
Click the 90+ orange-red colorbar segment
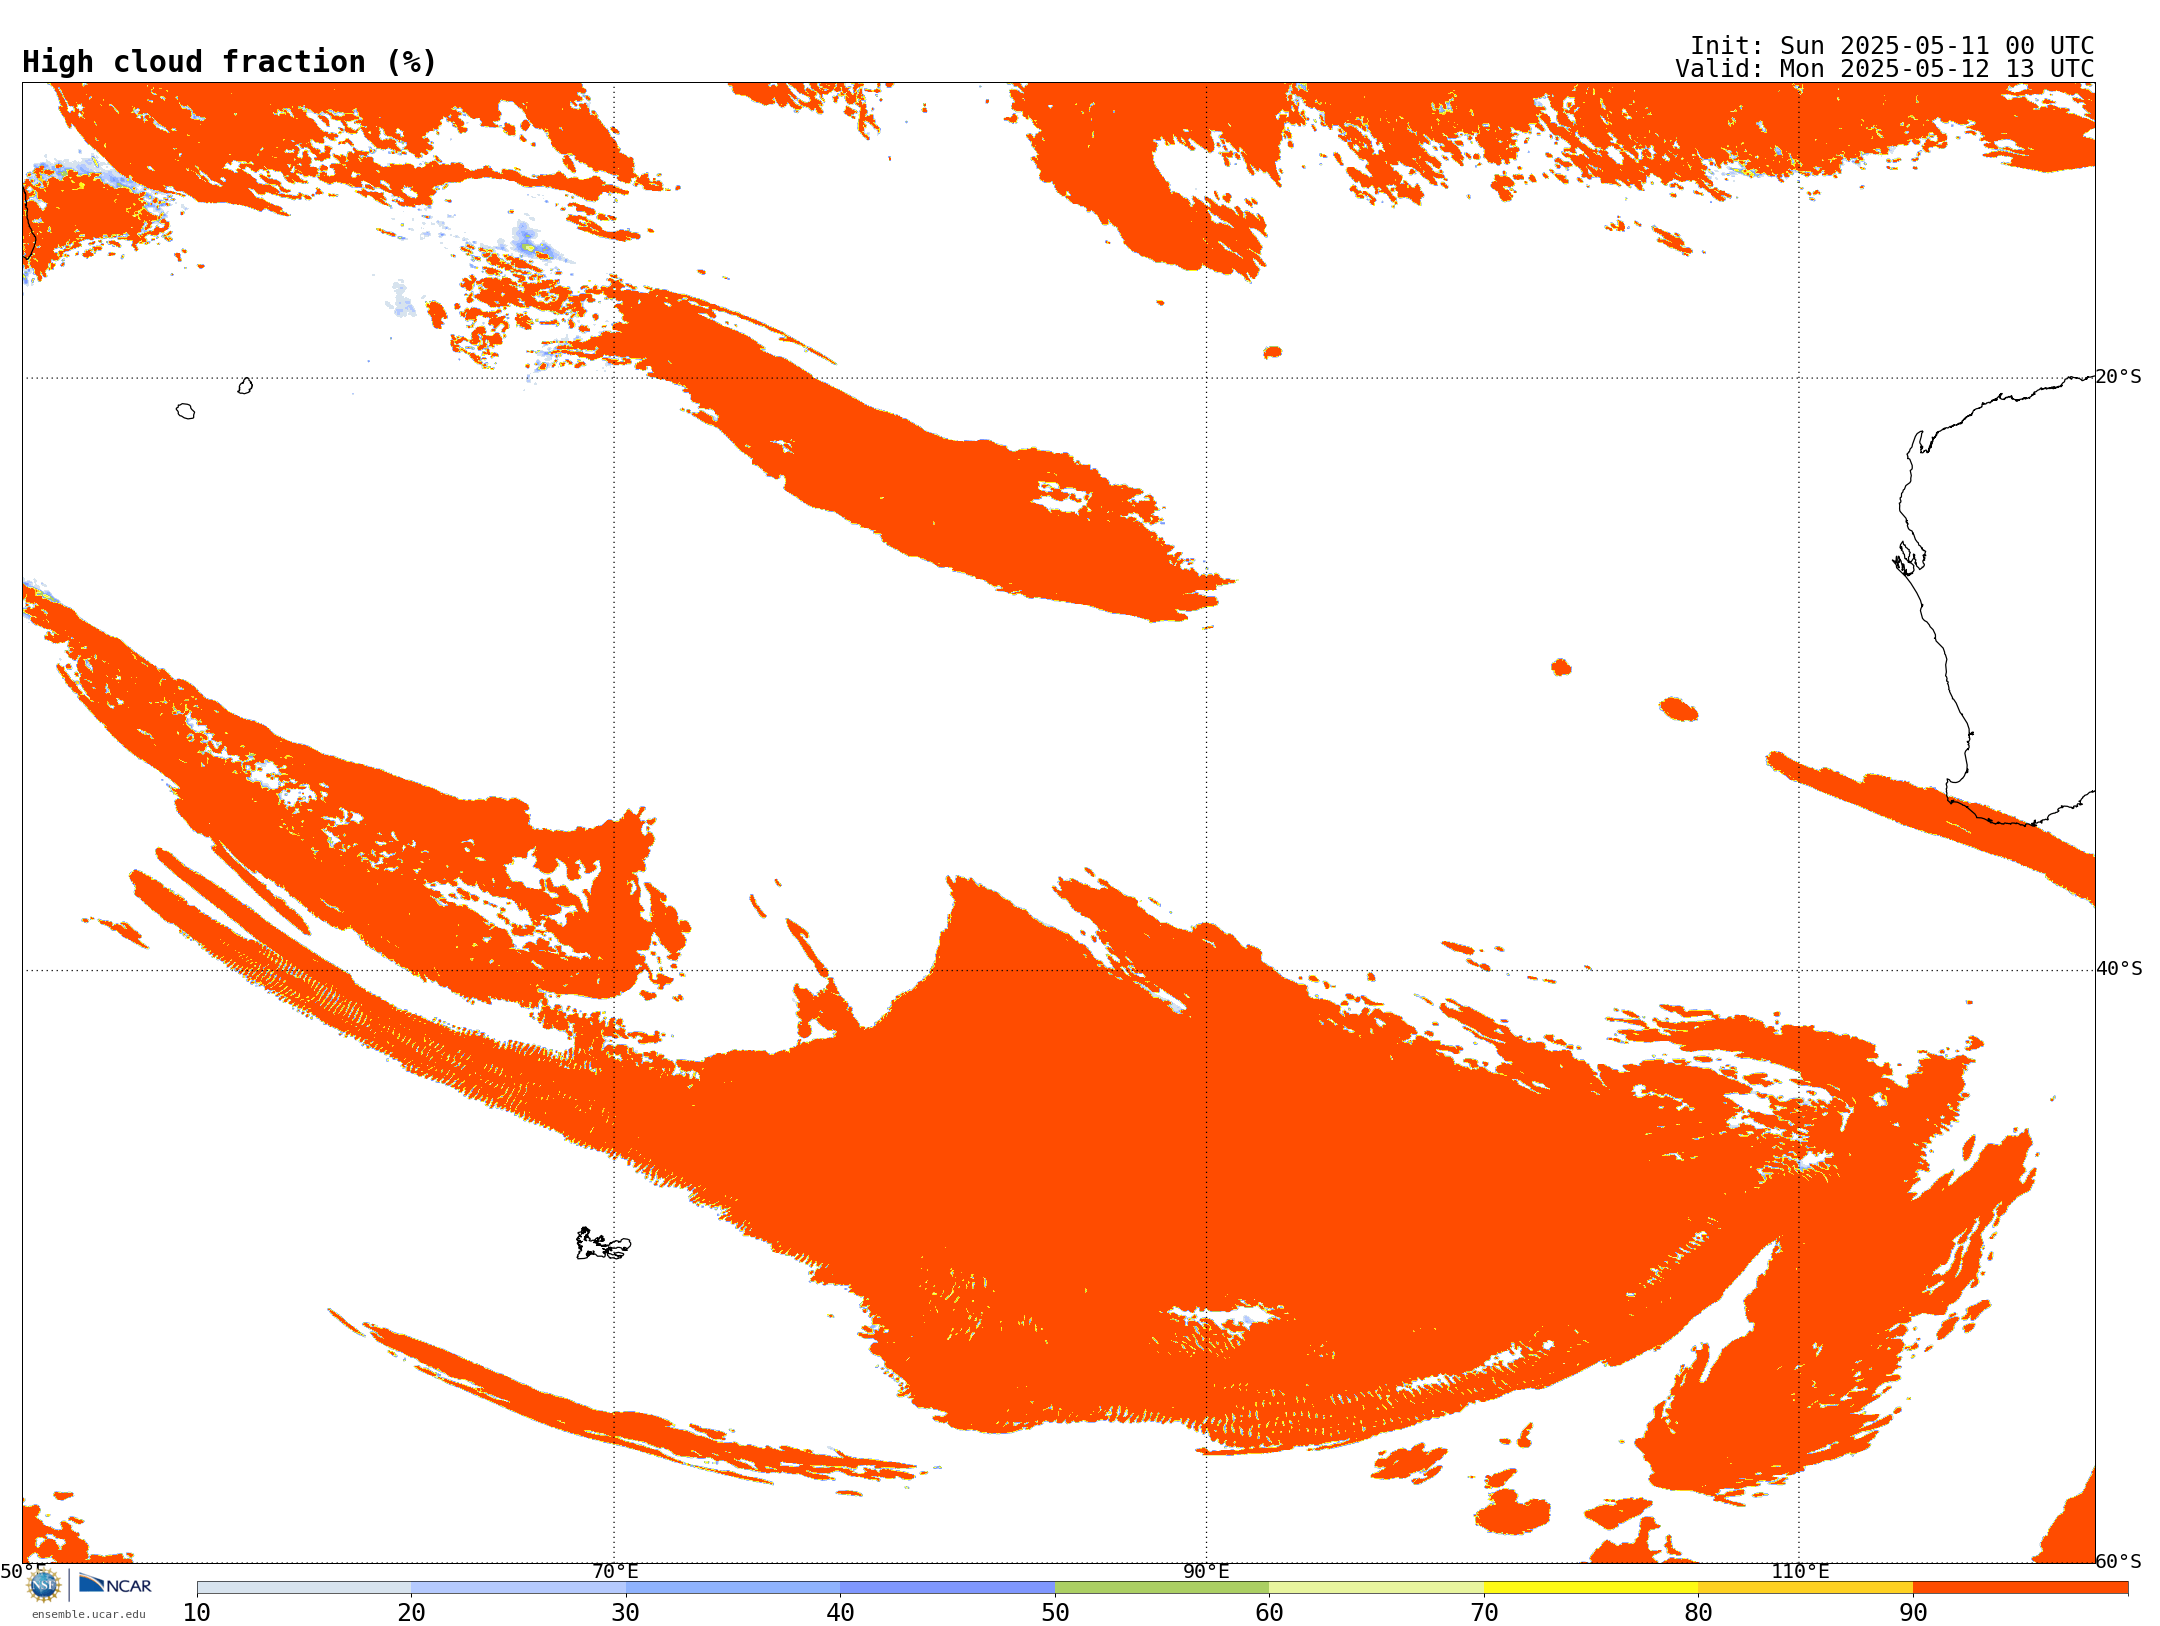tap(2020, 1588)
